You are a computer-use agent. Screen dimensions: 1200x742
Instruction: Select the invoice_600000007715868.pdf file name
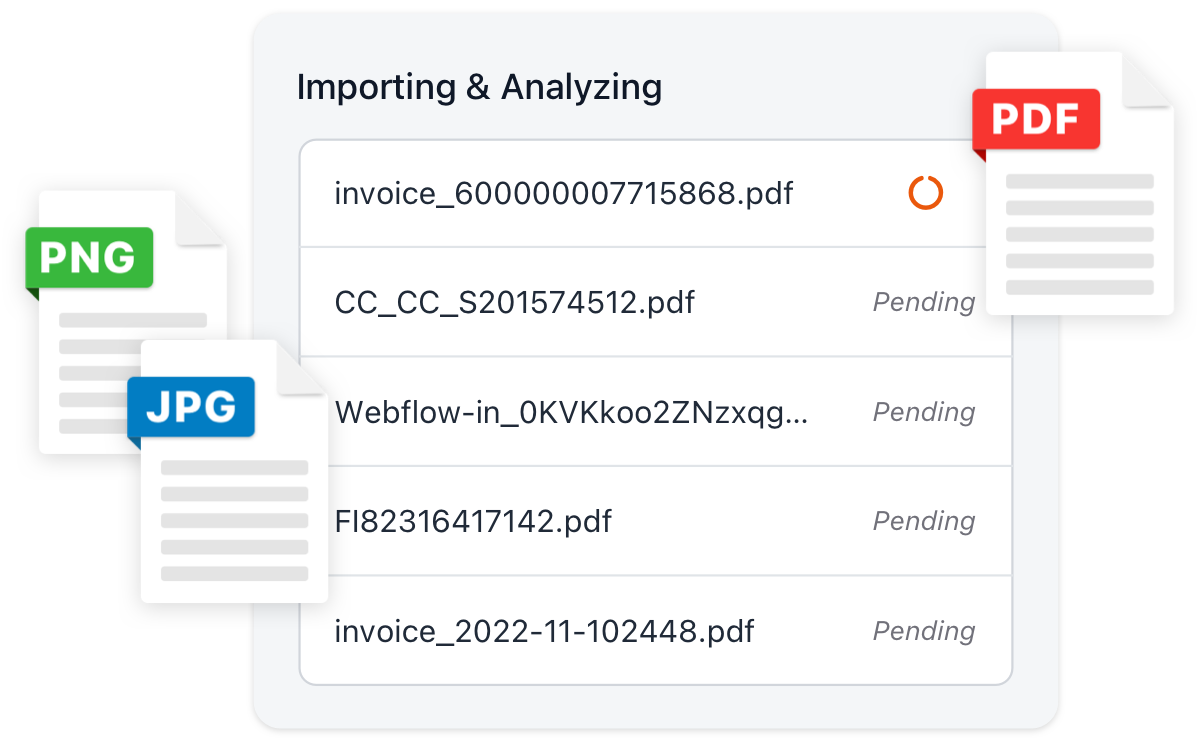coord(563,193)
